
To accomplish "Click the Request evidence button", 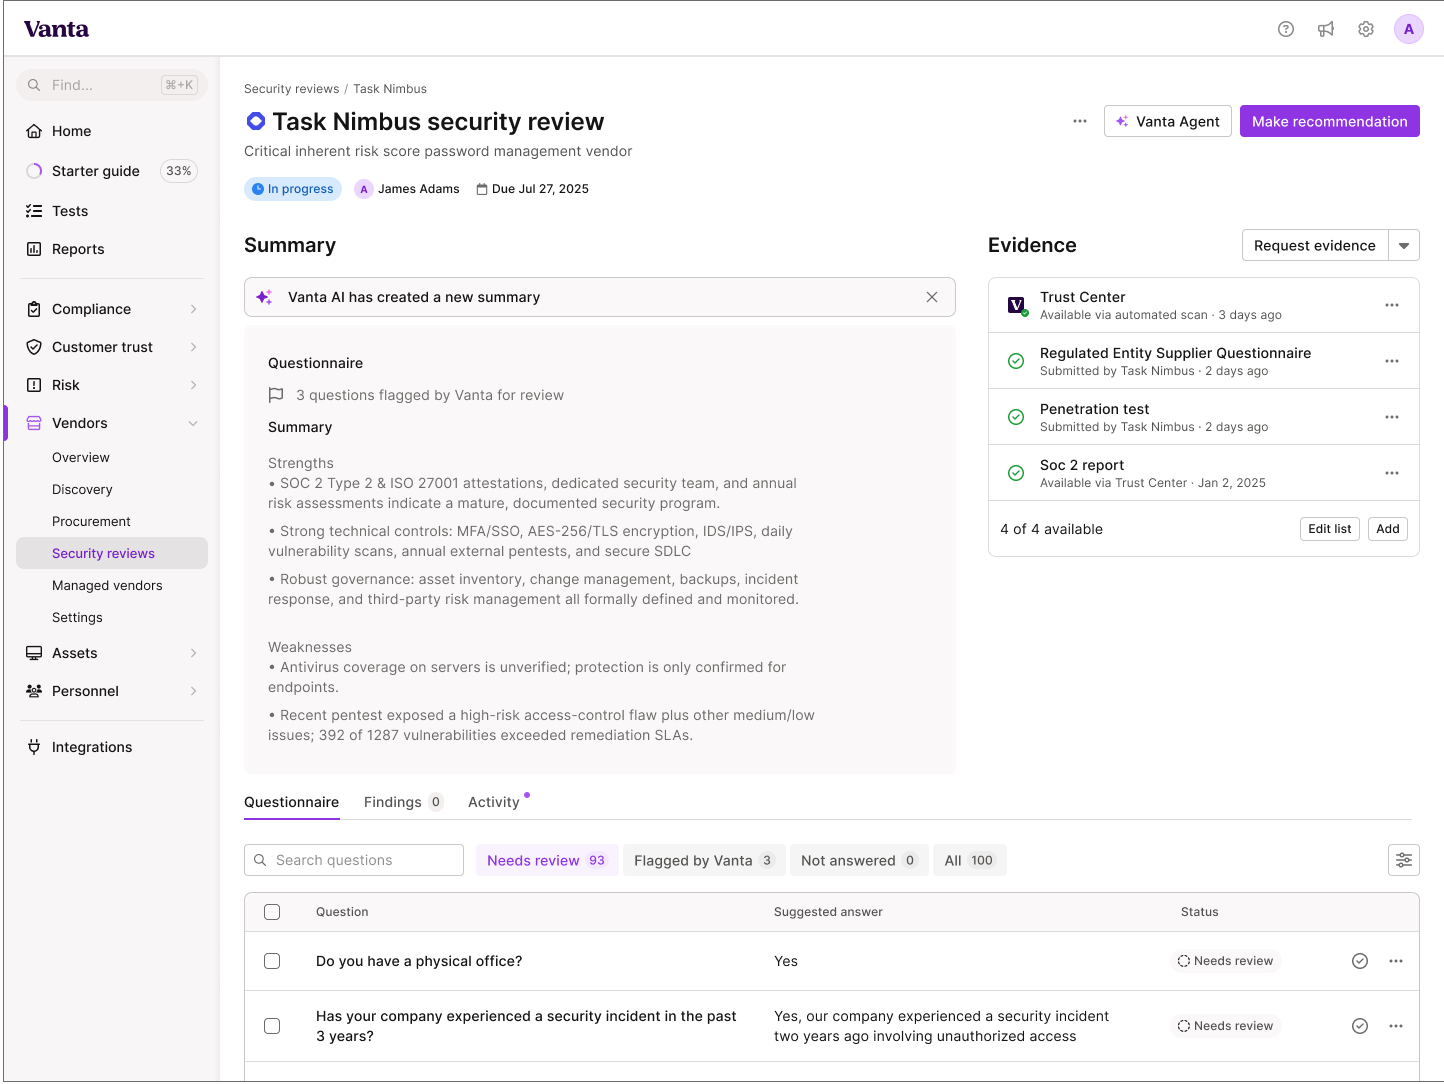I will (1315, 245).
